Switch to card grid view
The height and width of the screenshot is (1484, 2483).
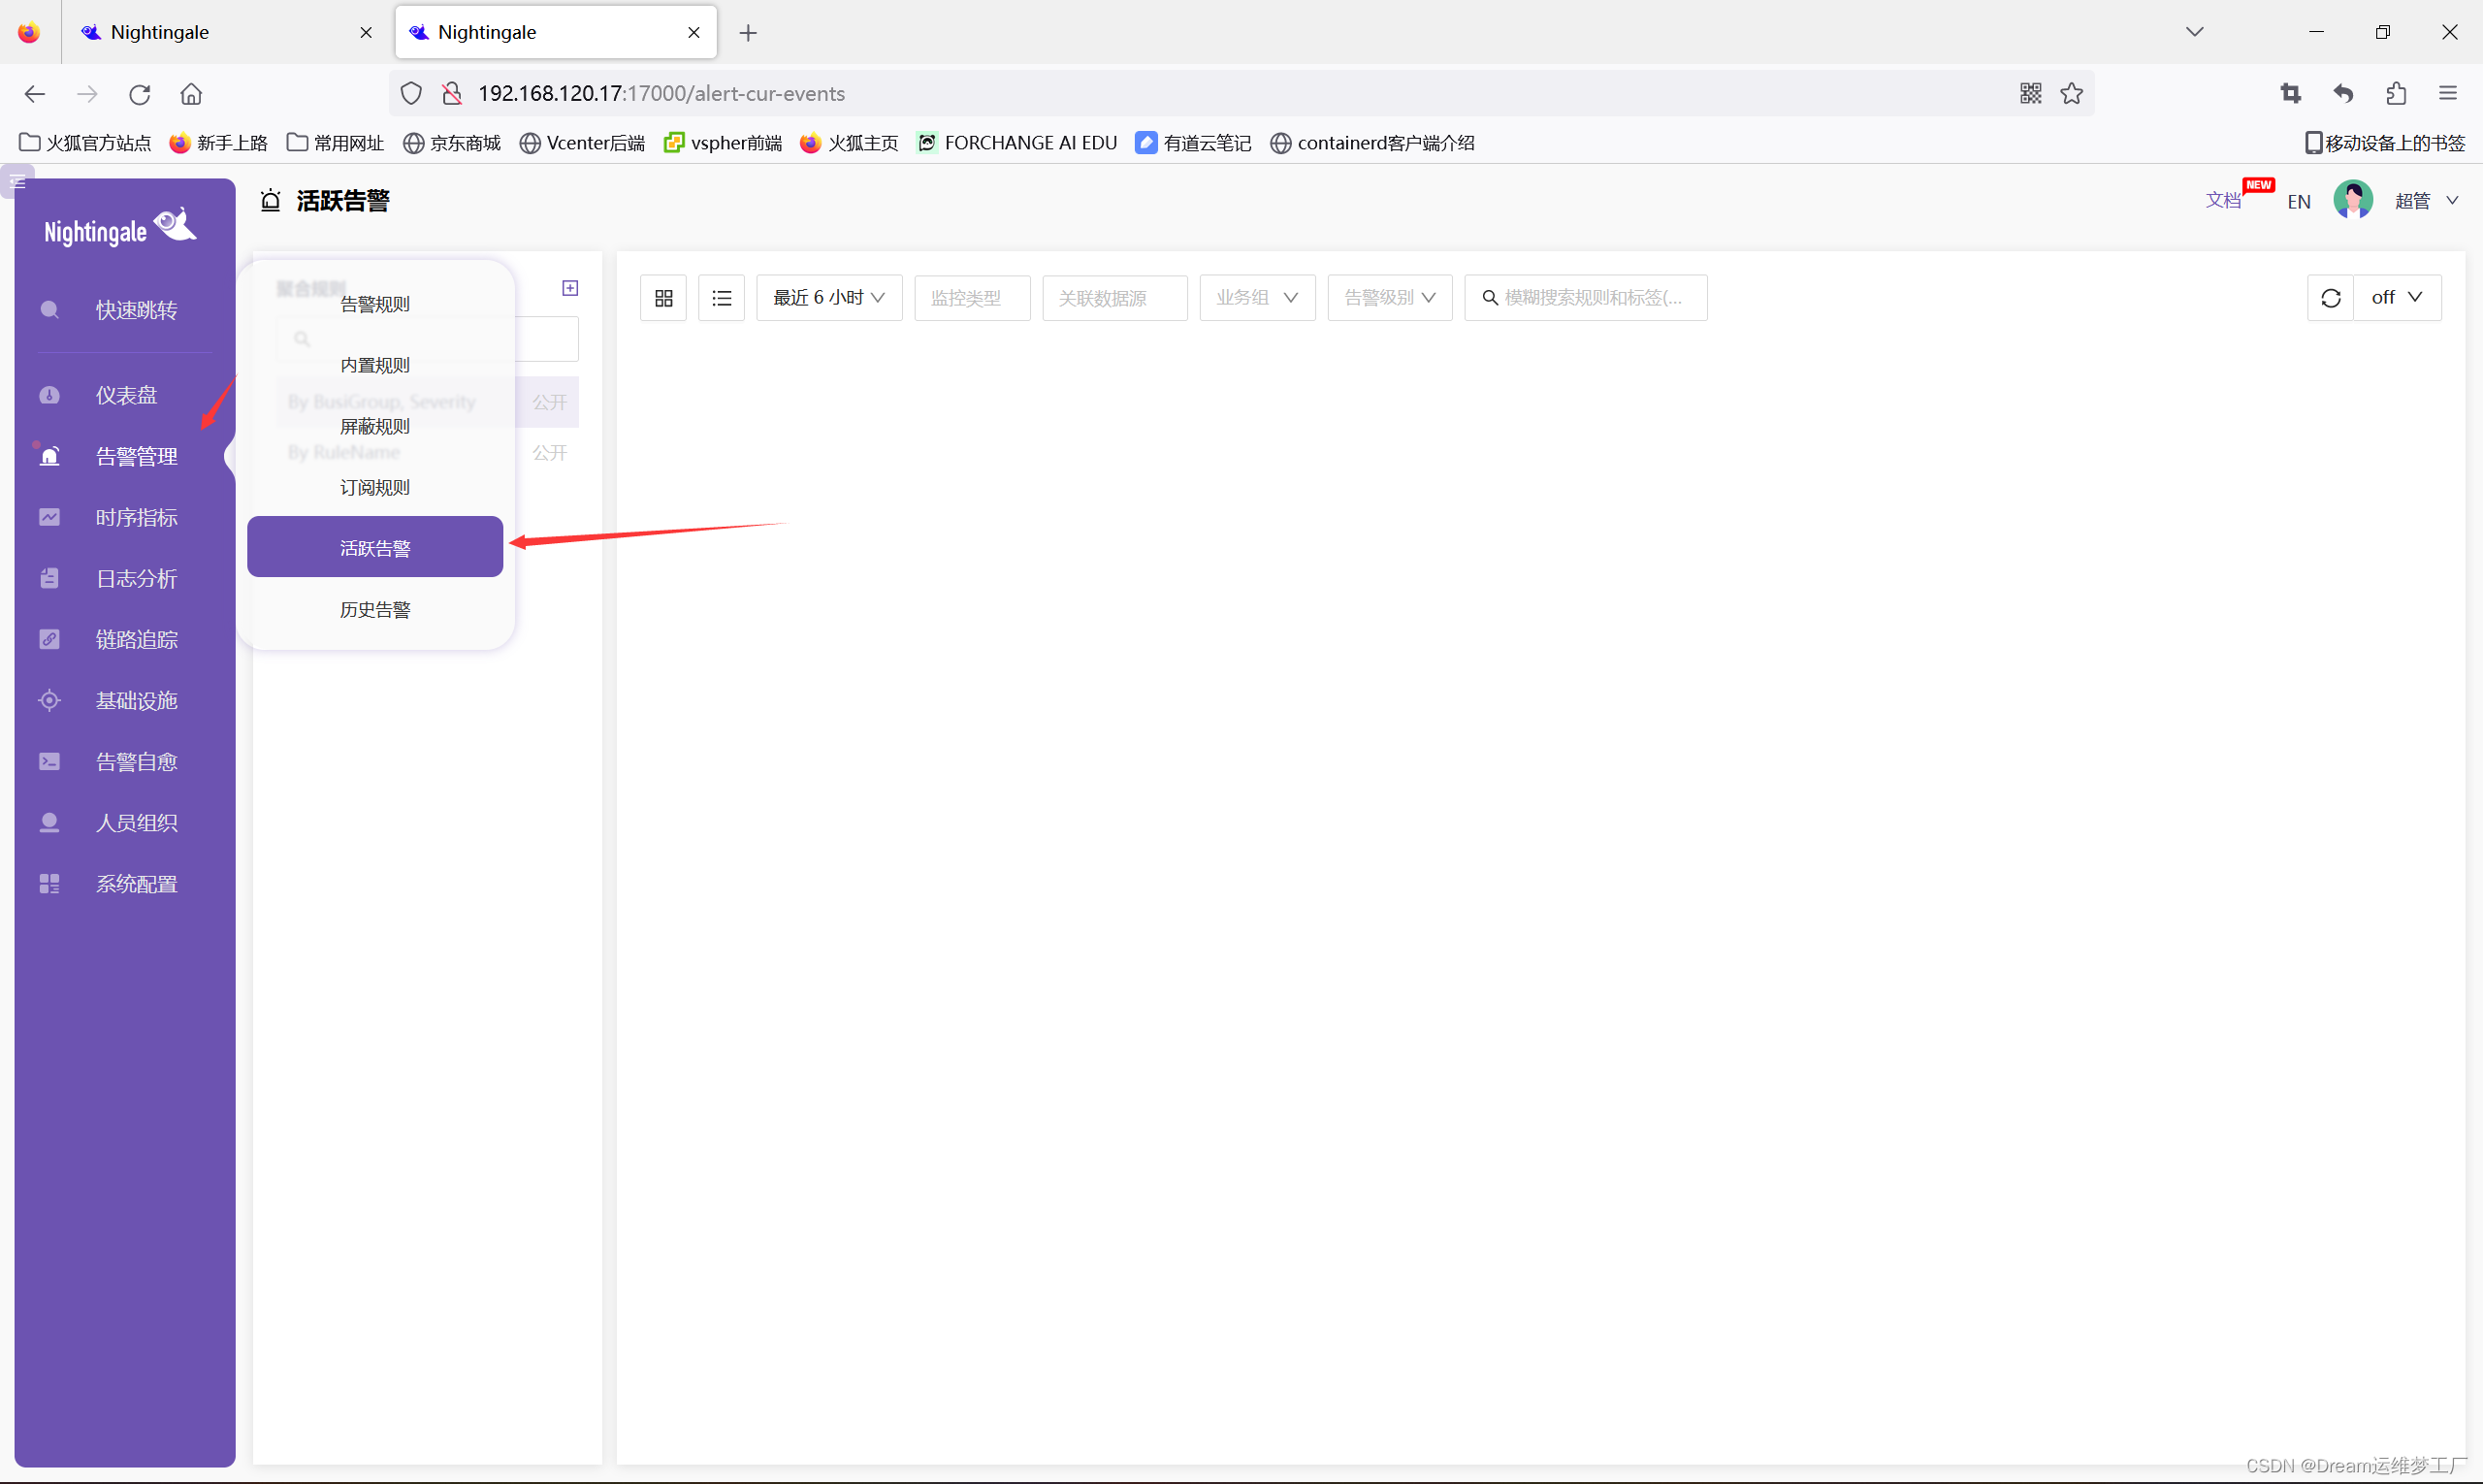663,298
